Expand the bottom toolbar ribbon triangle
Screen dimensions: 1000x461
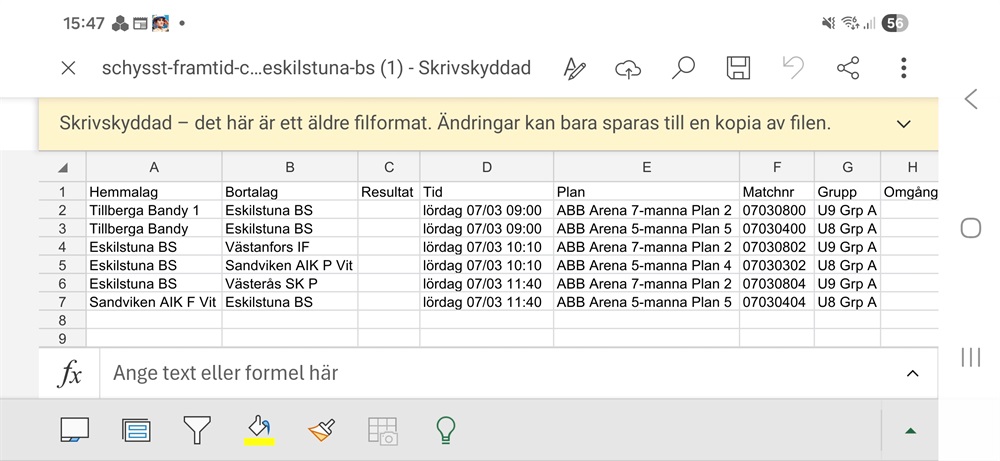tap(910, 431)
